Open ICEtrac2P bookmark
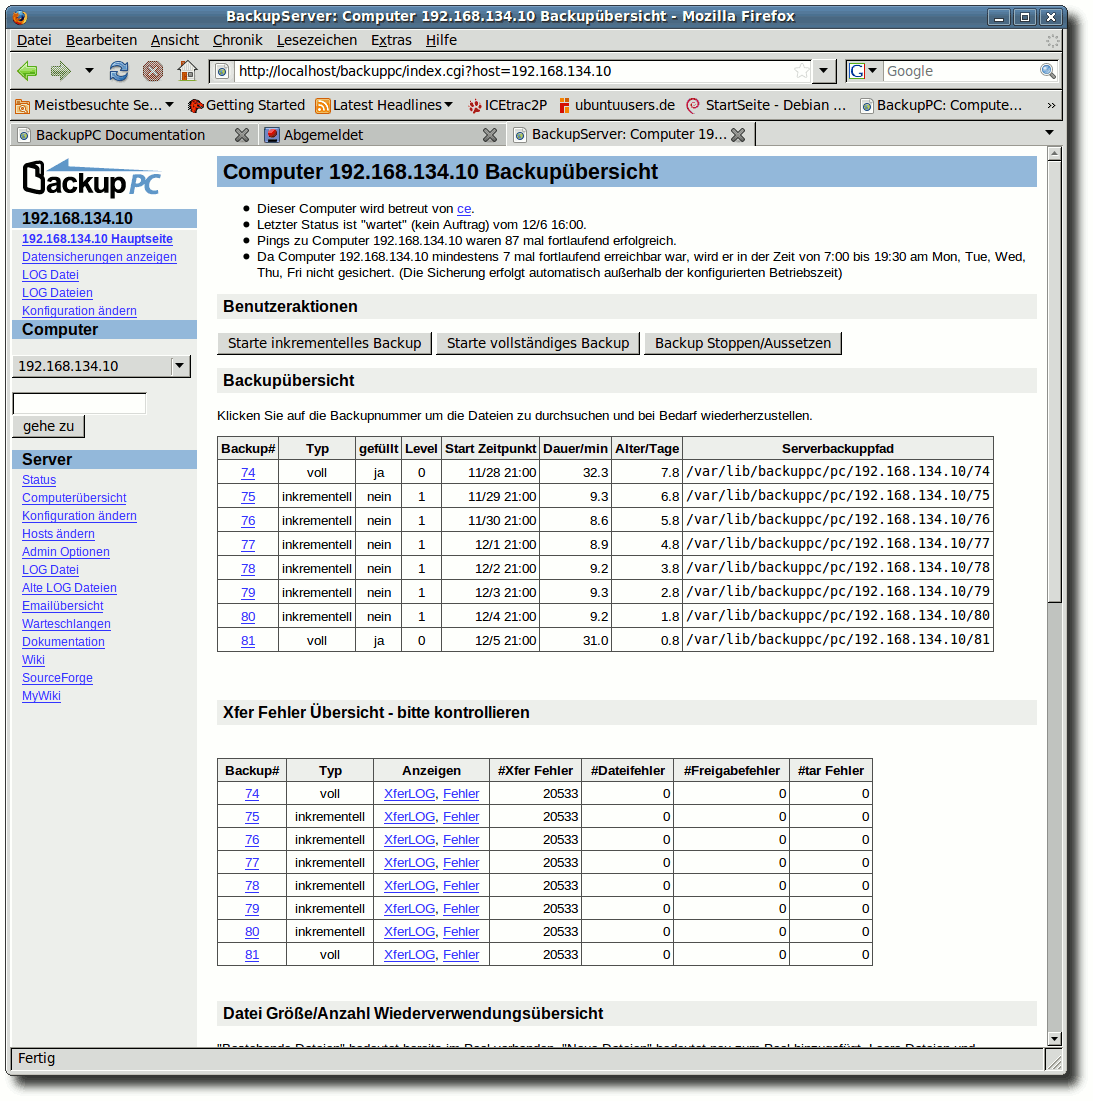The height and width of the screenshot is (1101, 1093). click(x=508, y=105)
